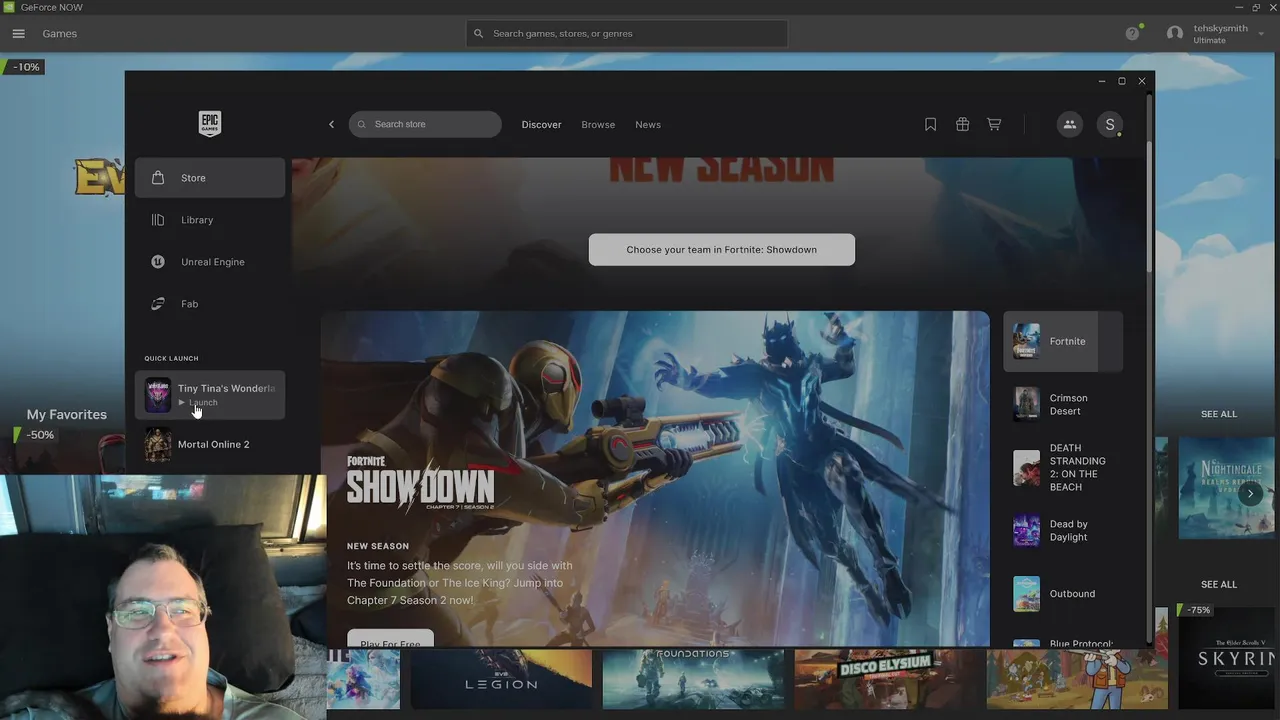Click the Unreal Engine logo icon
Image resolution: width=1280 pixels, height=720 pixels.
158,262
